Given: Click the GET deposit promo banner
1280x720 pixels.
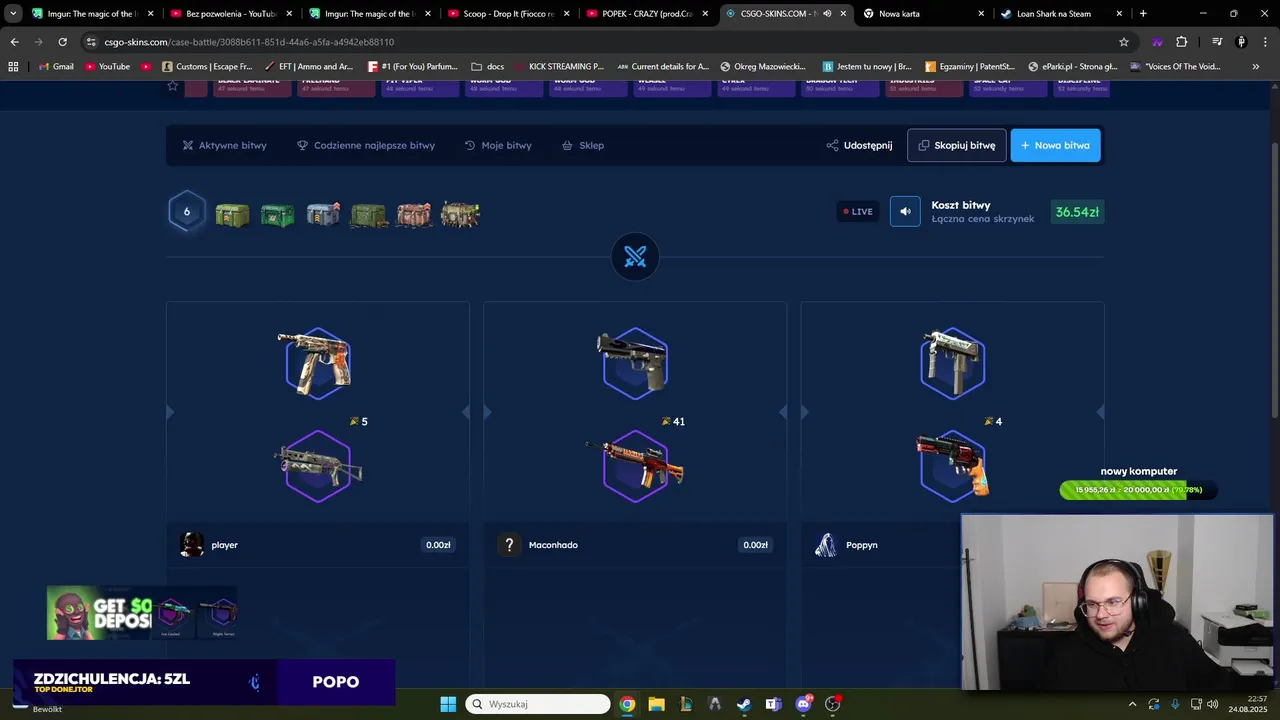Looking at the screenshot, I should pyautogui.click(x=142, y=612).
